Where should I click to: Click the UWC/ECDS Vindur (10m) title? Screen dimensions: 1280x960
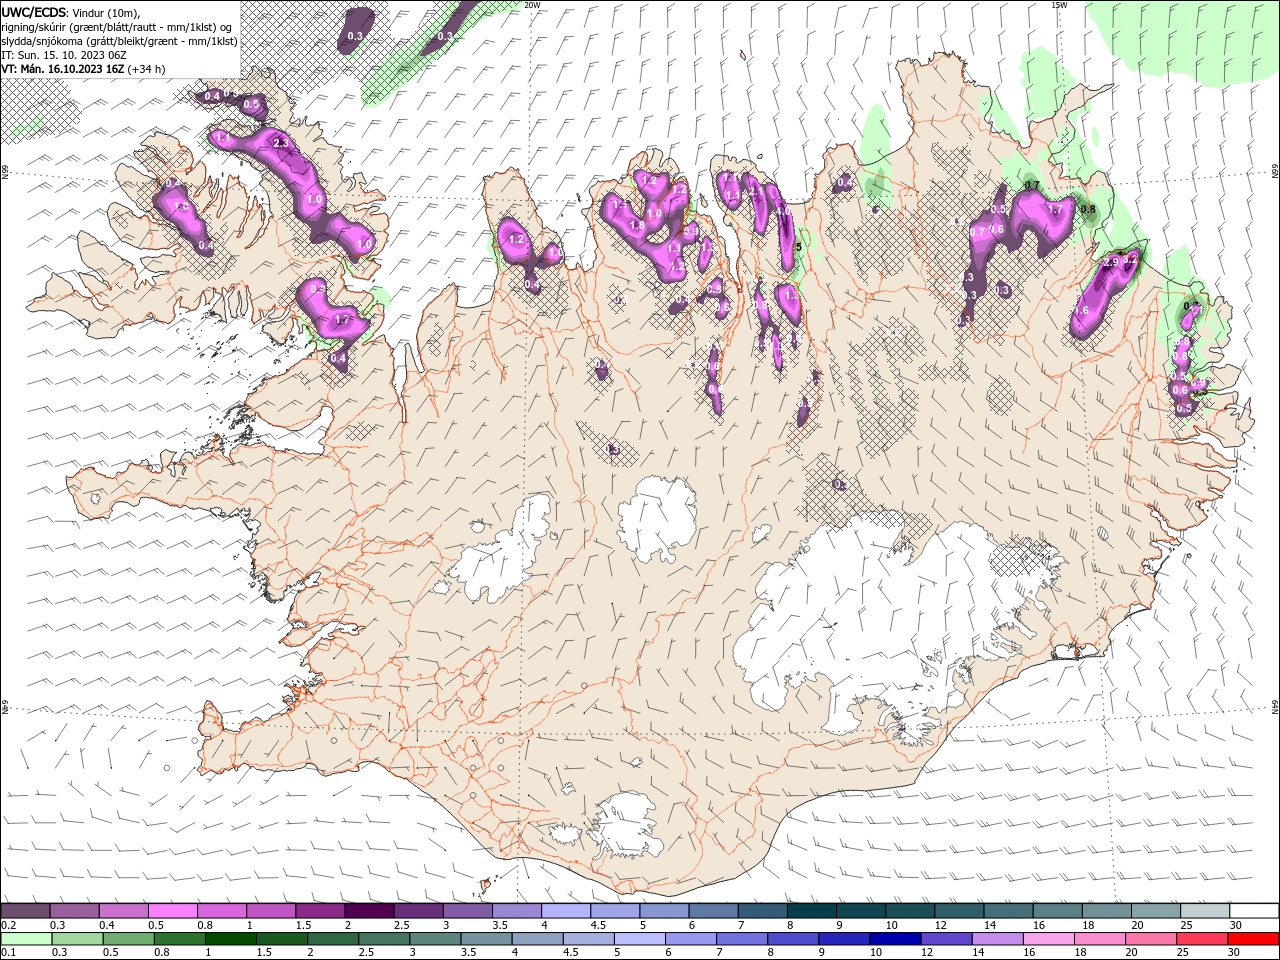[71, 12]
